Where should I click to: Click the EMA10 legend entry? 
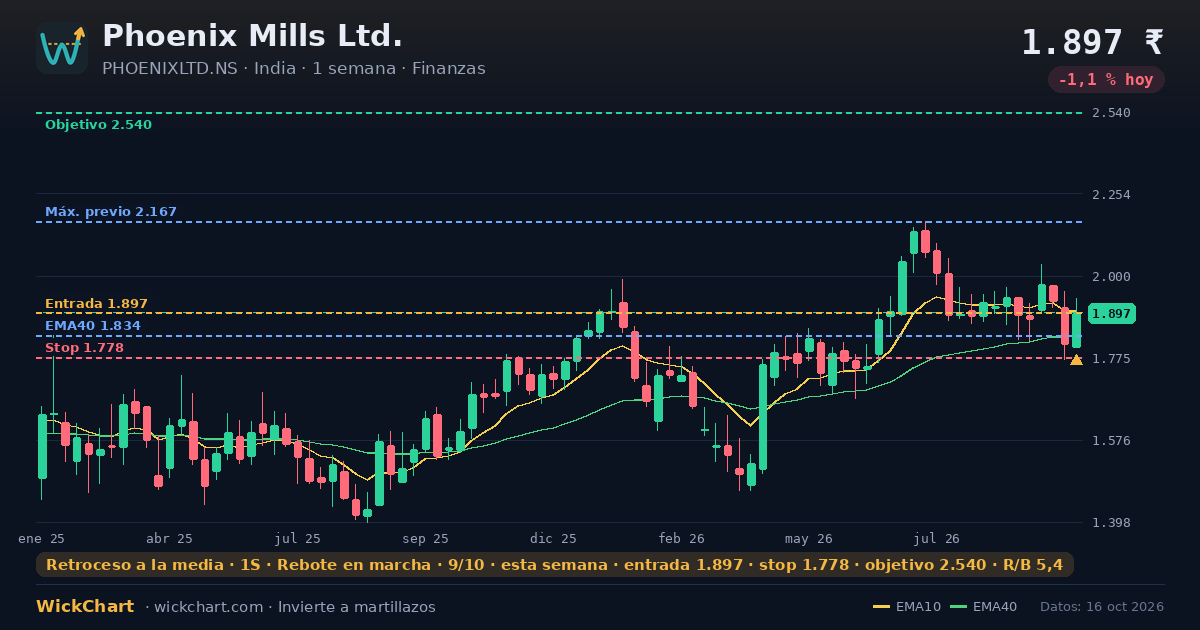907,607
